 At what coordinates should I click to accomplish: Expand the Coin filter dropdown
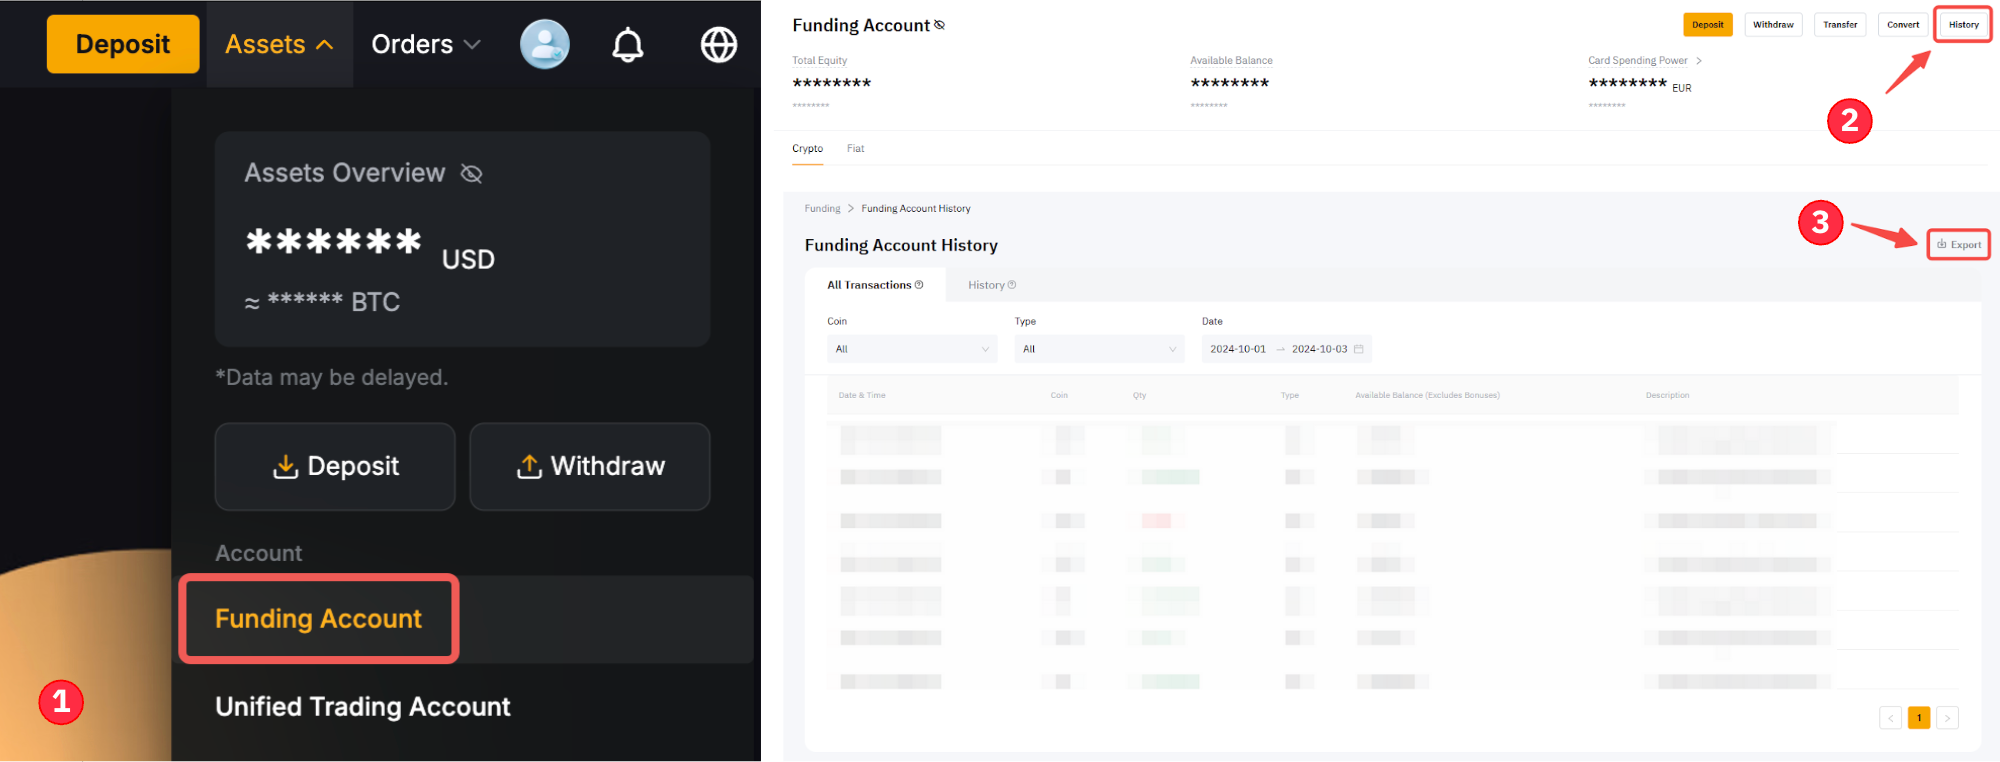click(x=911, y=349)
